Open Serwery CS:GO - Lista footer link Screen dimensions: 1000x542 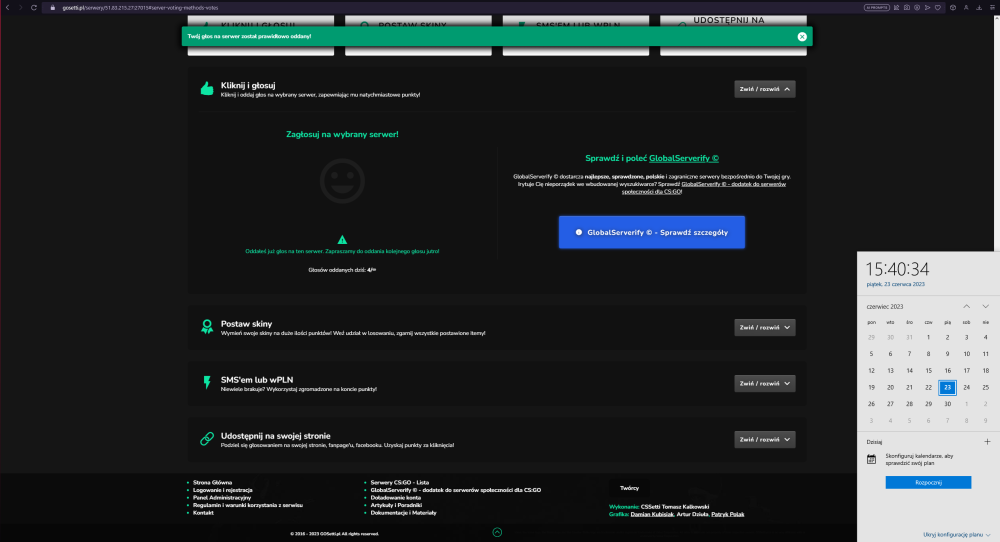tap(400, 483)
